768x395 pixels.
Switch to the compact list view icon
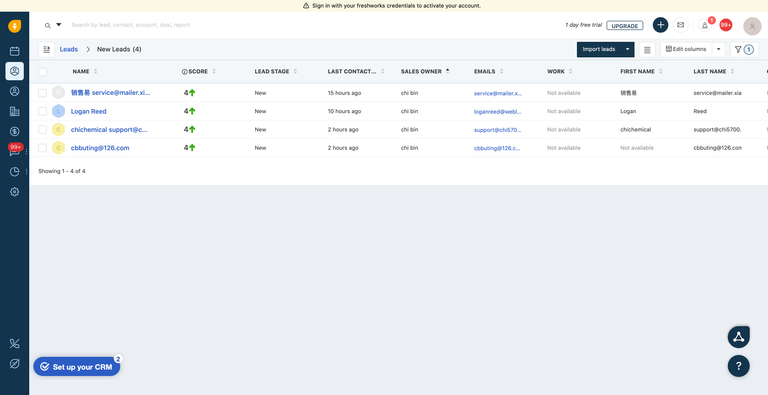click(x=647, y=49)
